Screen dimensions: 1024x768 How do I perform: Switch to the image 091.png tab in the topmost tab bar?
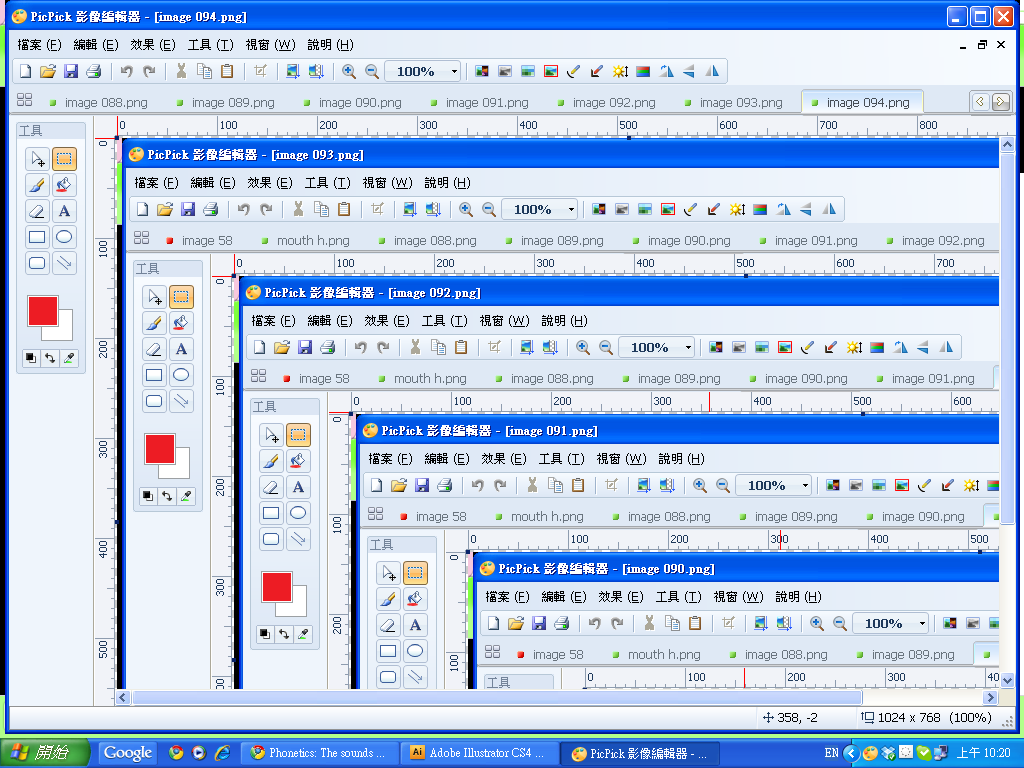(x=486, y=102)
